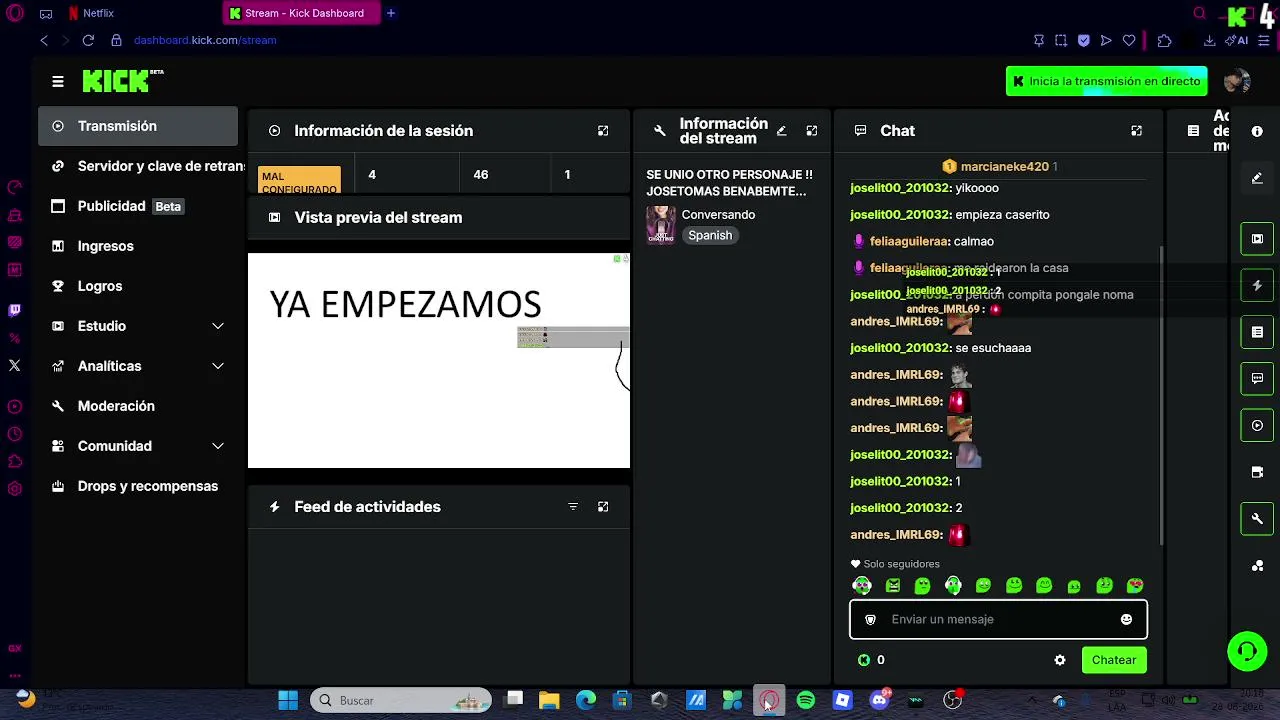This screenshot has height=720, width=1280.
Task: Open browser extensions puzzle icon
Action: point(1164,41)
